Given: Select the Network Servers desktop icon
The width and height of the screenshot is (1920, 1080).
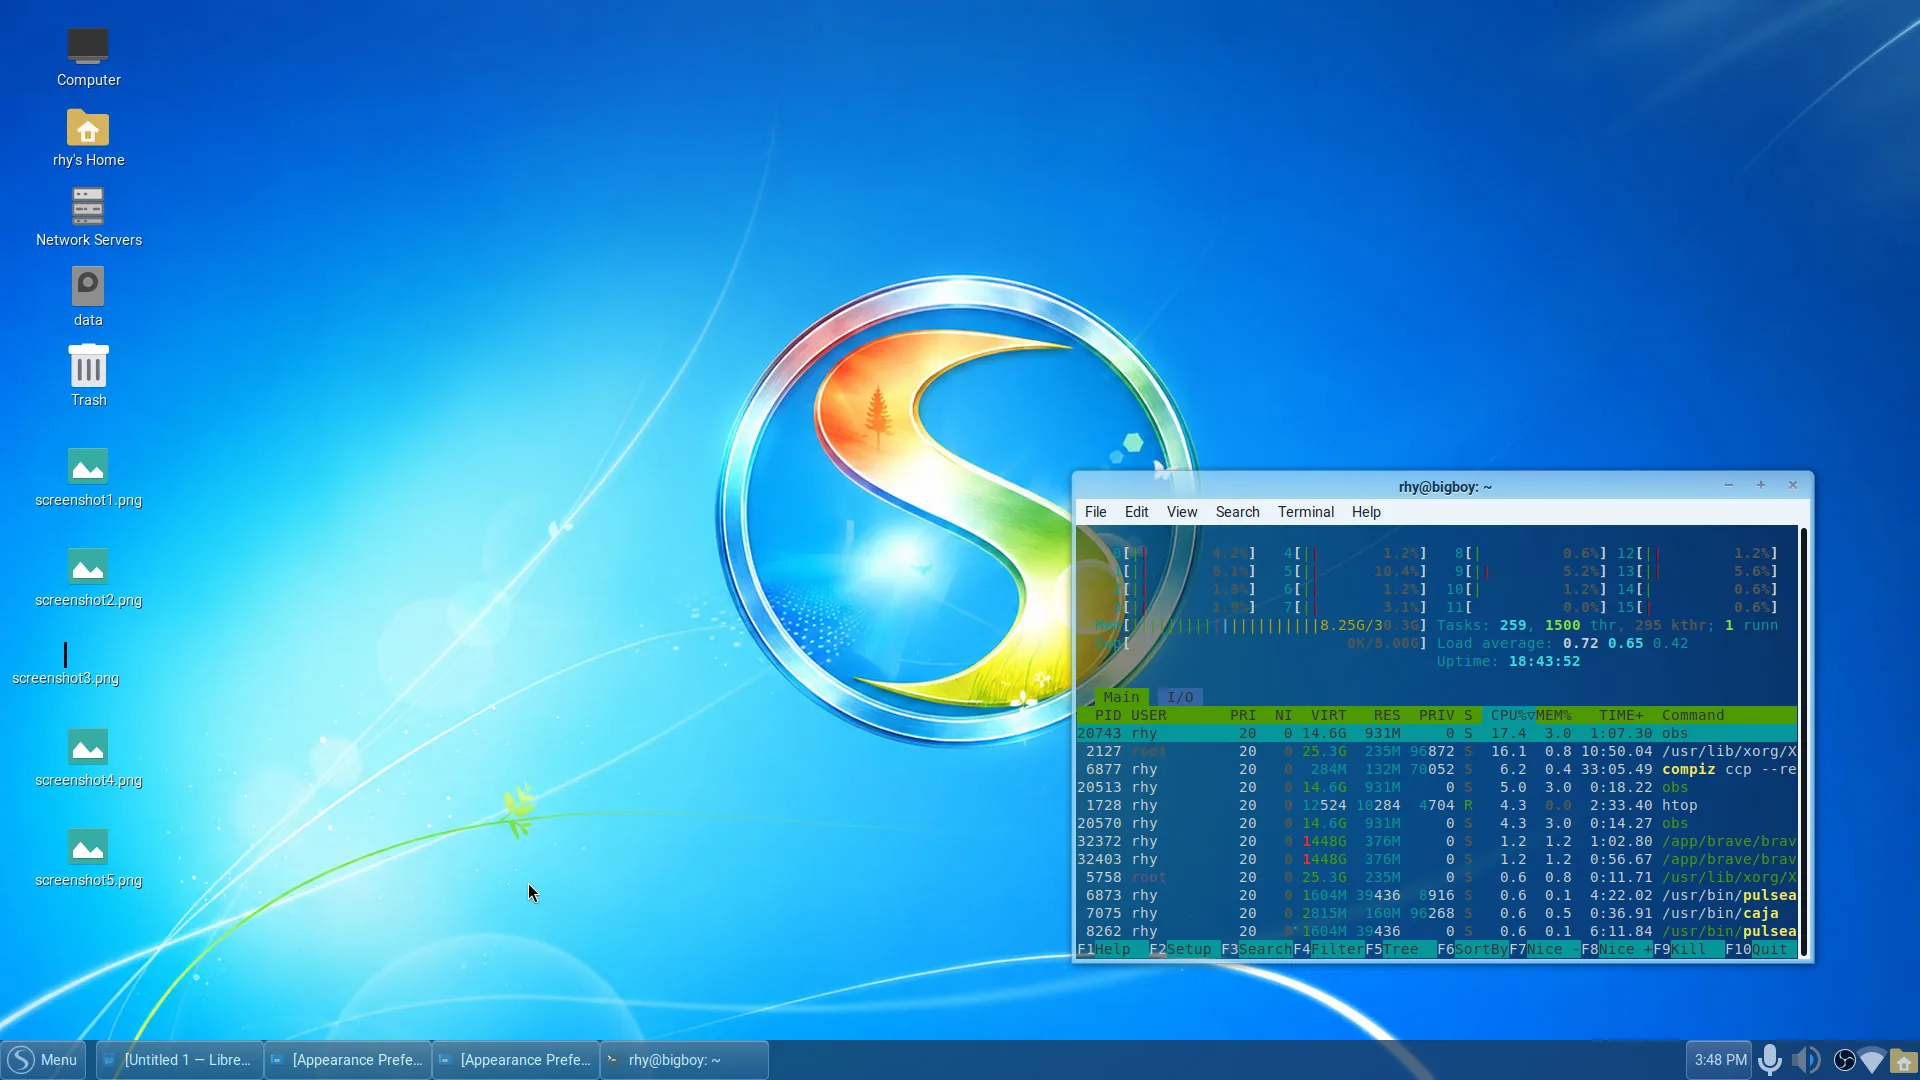Looking at the screenshot, I should point(88,207).
